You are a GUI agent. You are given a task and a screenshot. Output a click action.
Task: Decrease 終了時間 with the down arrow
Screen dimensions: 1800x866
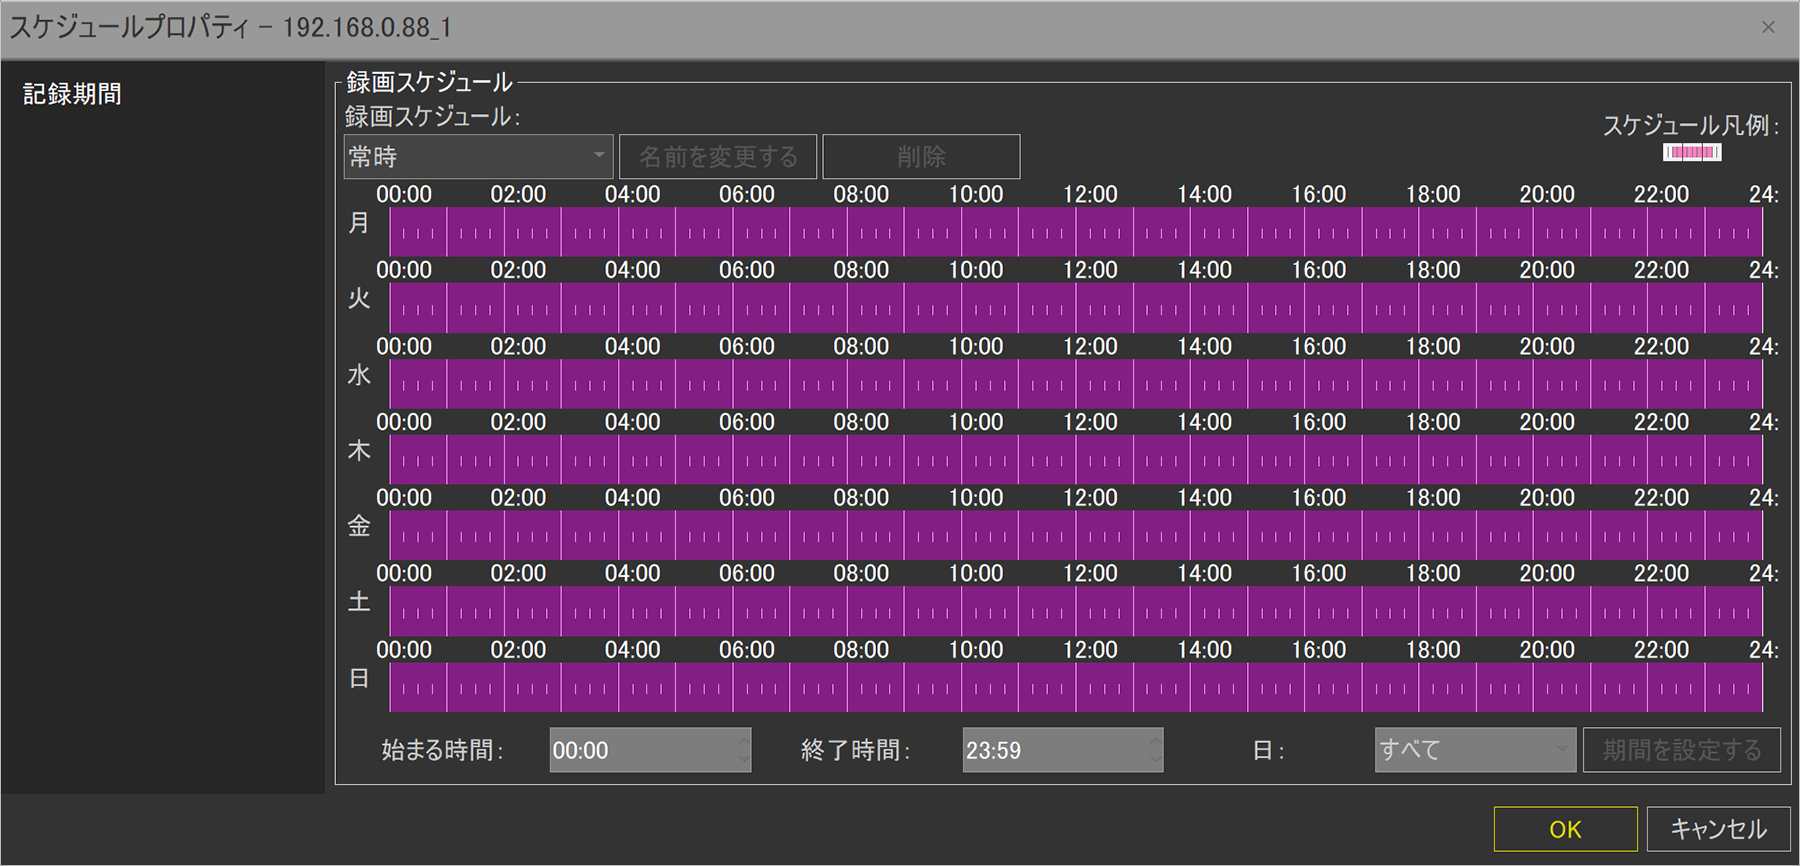pos(1156,759)
